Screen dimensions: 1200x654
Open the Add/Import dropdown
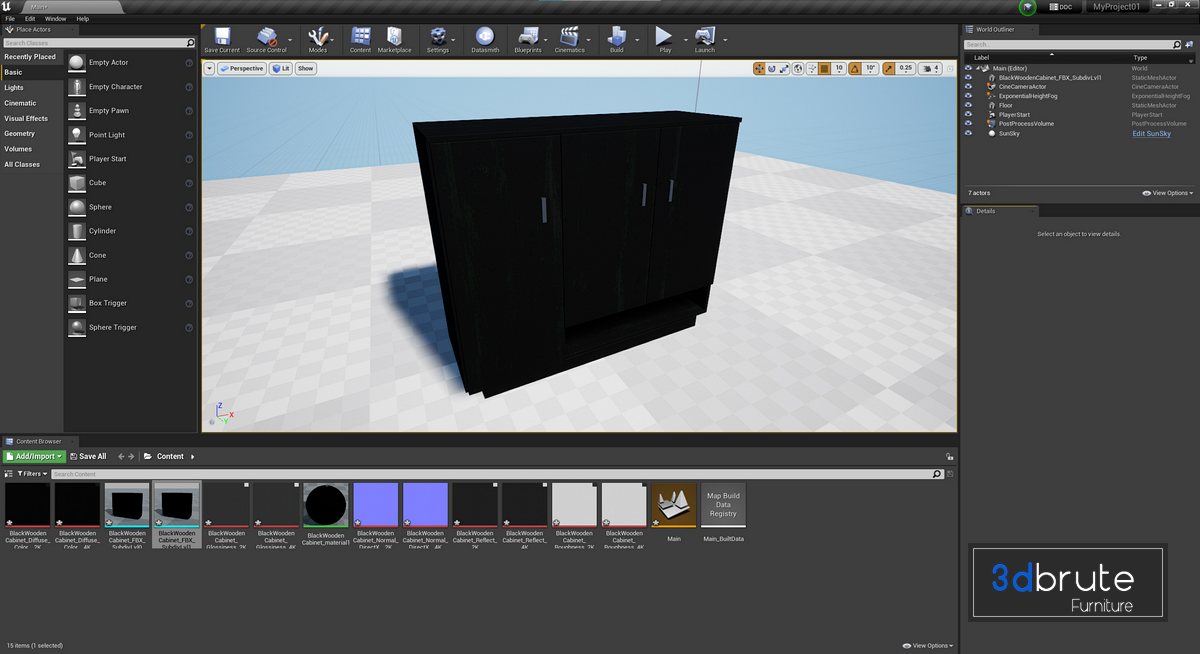click(34, 456)
